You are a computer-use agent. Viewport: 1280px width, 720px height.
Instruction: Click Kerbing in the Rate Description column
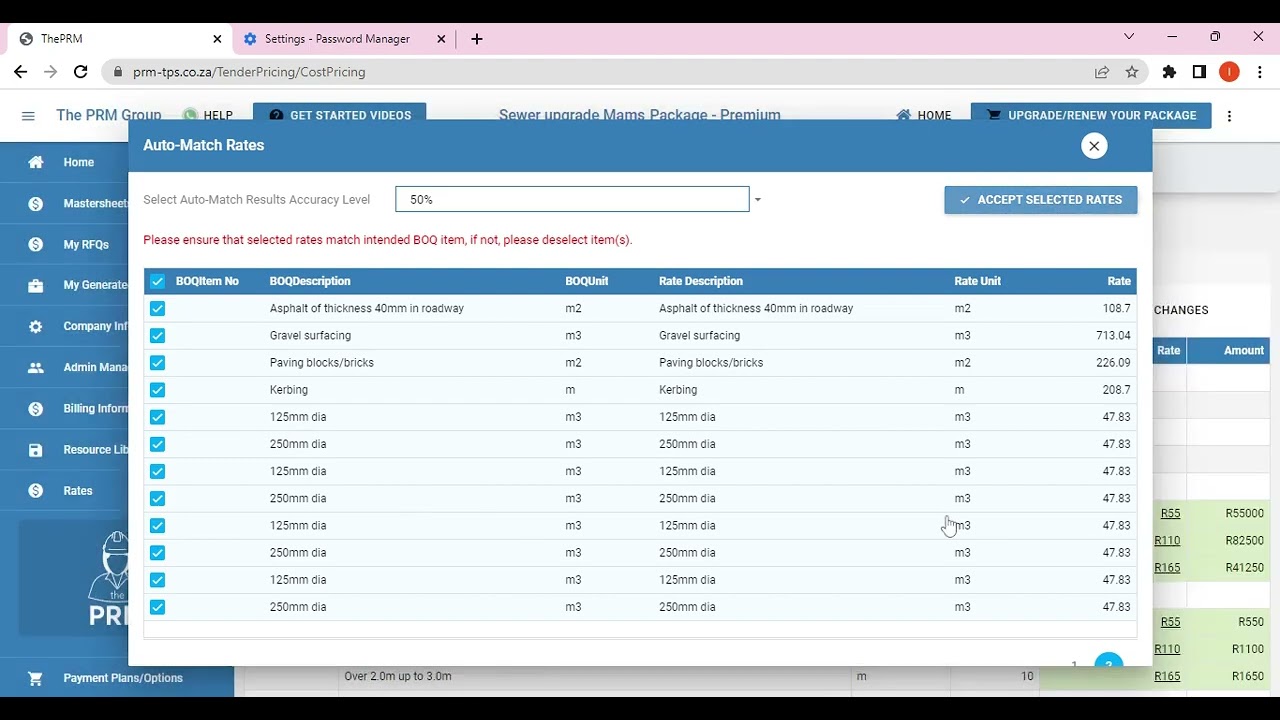point(678,390)
